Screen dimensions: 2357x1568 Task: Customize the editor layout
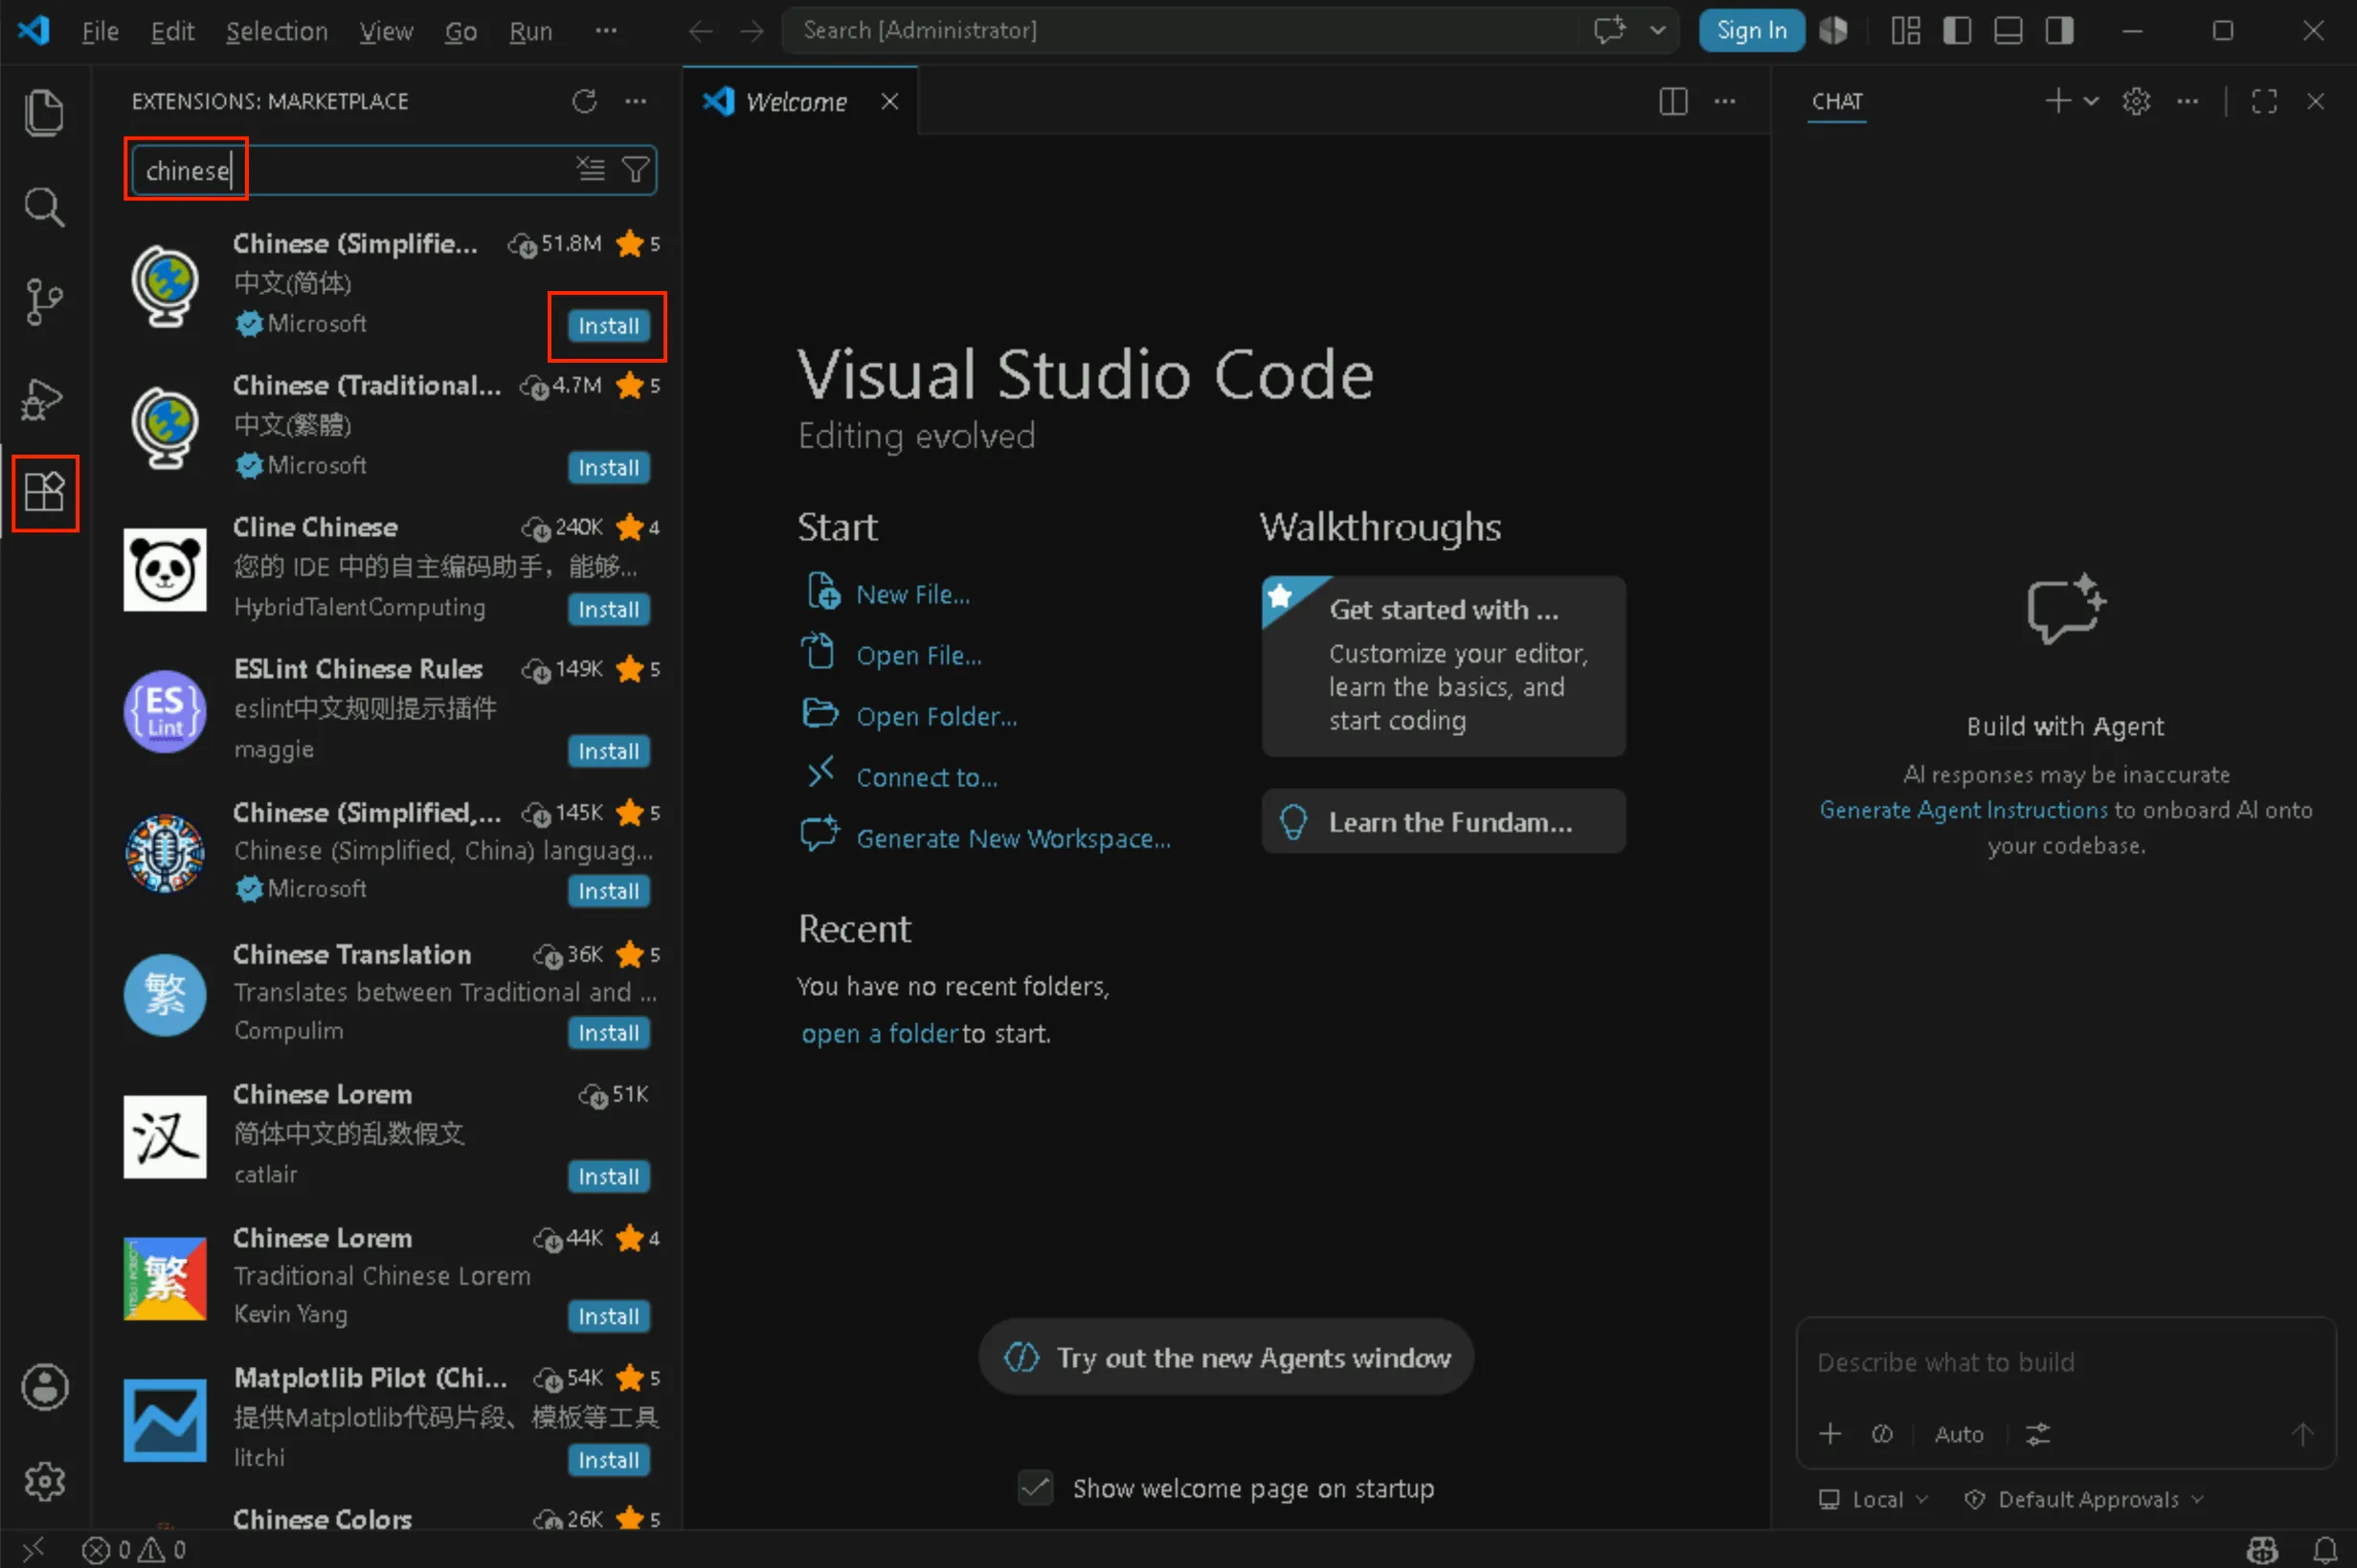[x=1905, y=31]
